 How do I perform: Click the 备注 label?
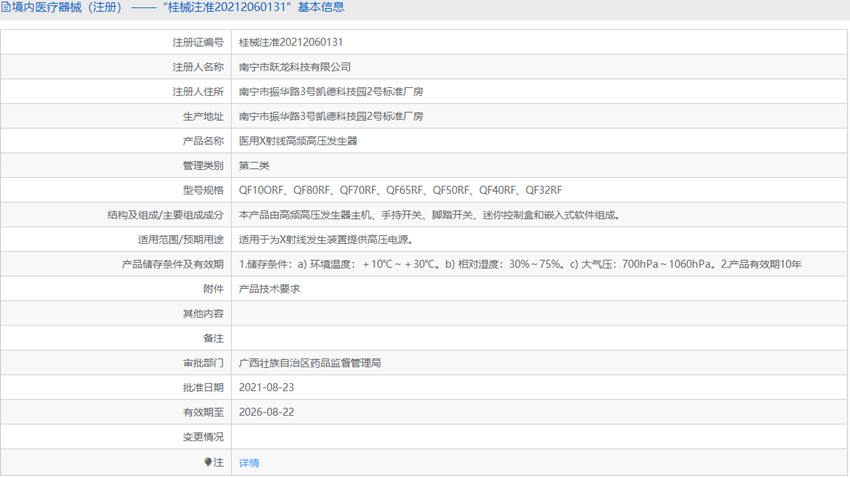pos(214,338)
